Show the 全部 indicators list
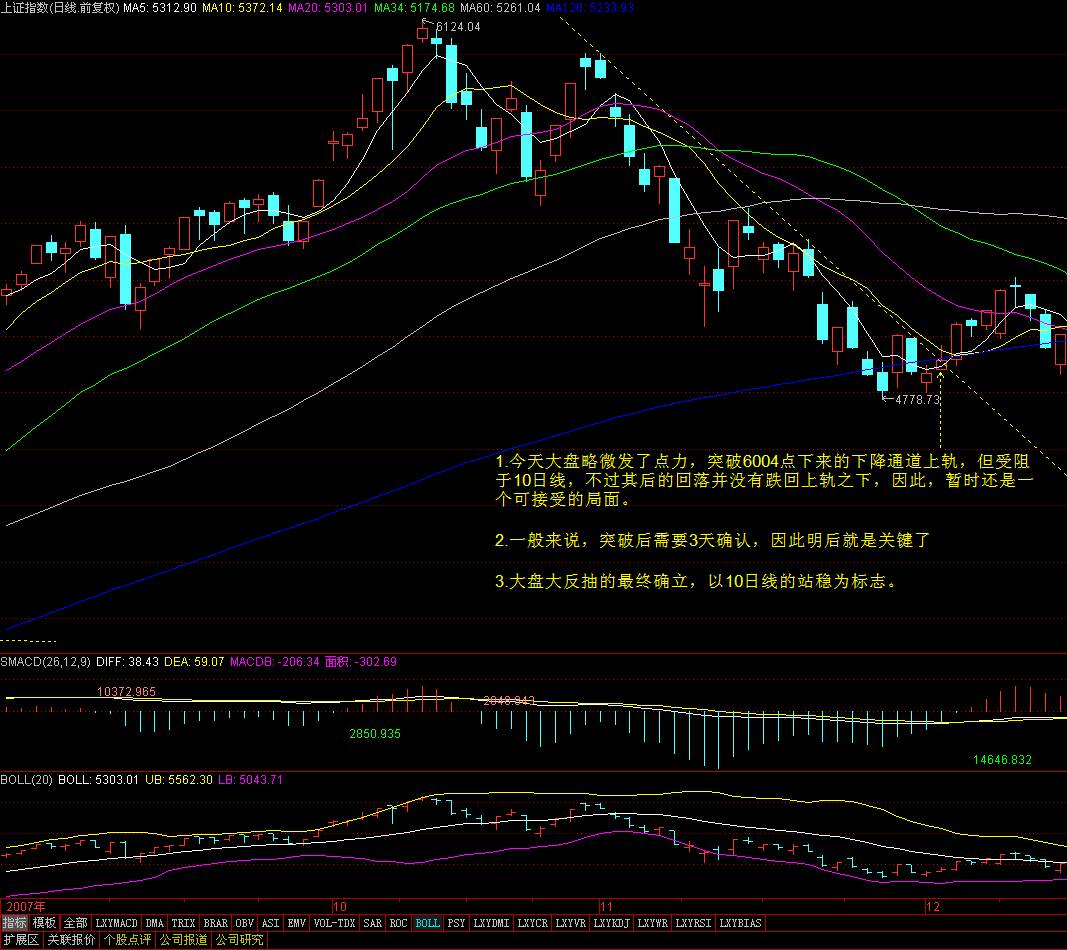Screen dimensions: 1067x950 click(76, 923)
